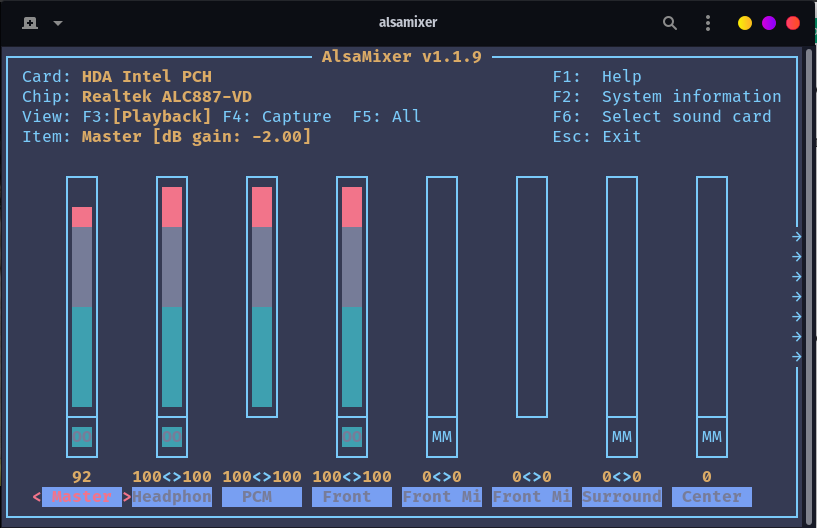Click the empty Surround volume bar
Image resolution: width=817 pixels, height=528 pixels.
click(622, 297)
